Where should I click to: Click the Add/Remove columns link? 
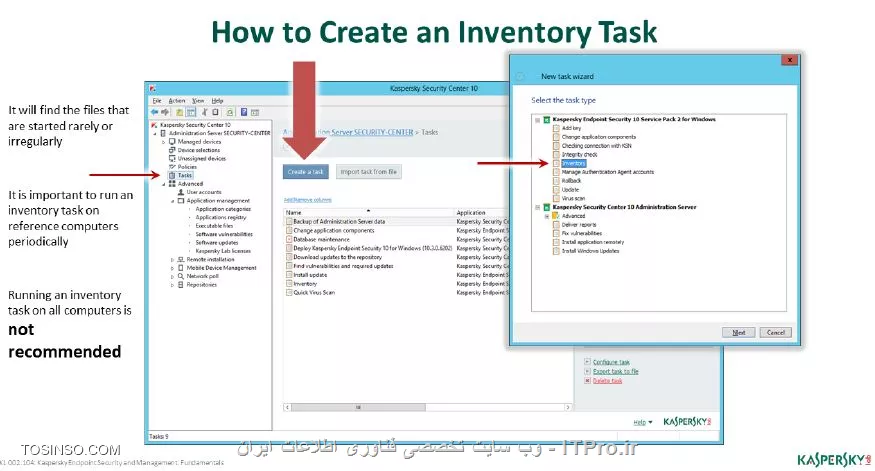(x=307, y=200)
